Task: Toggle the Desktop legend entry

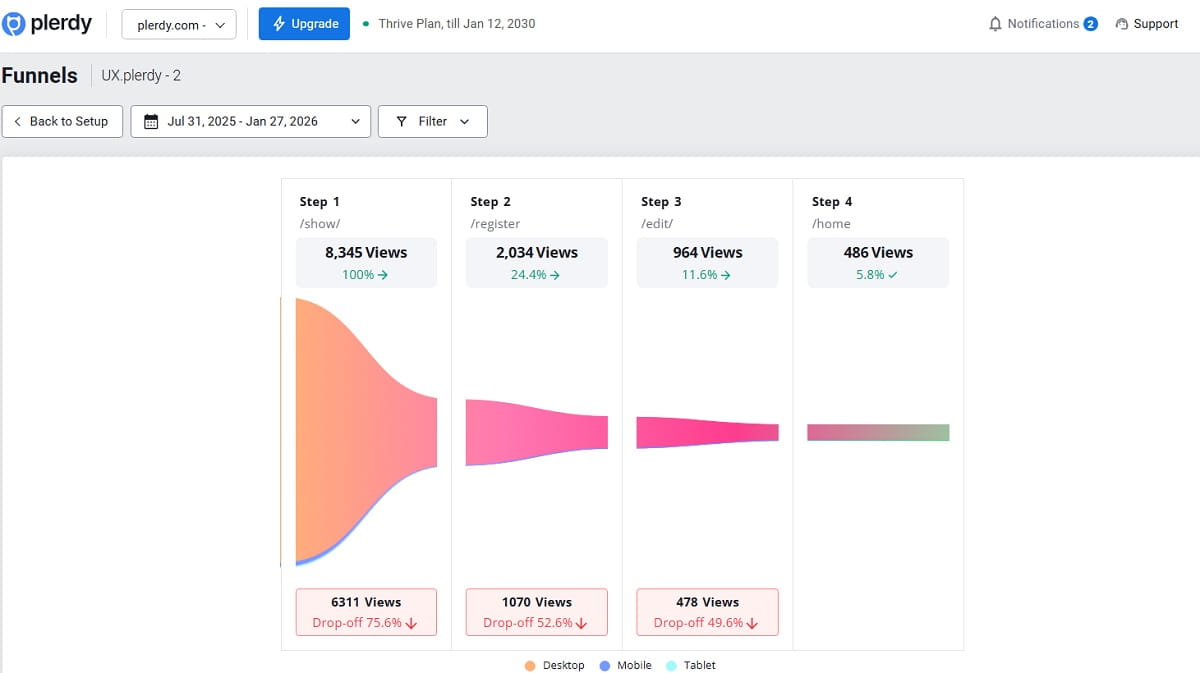Action: (555, 665)
